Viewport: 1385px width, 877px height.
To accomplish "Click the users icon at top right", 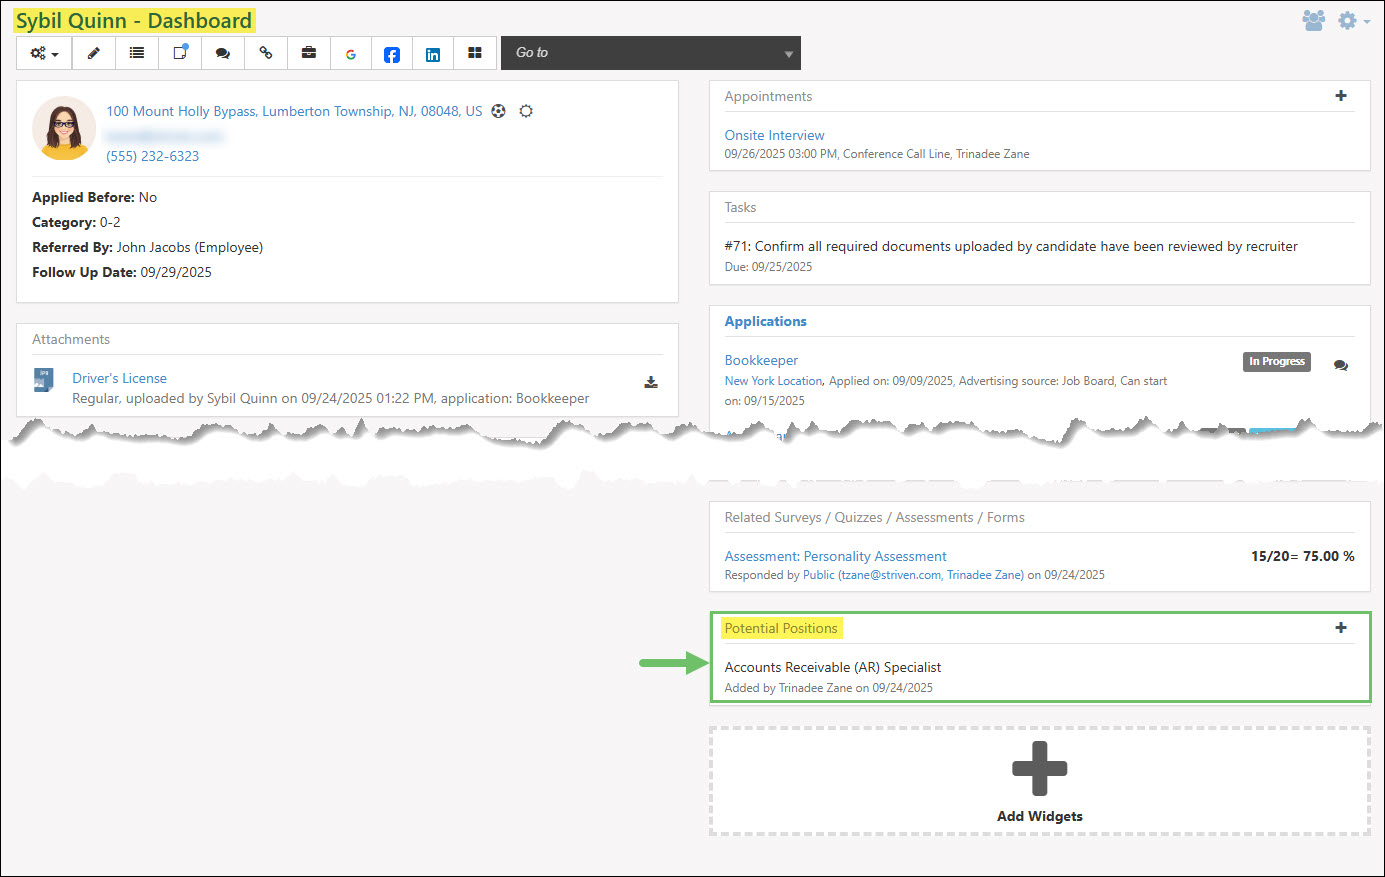I will click(x=1314, y=20).
